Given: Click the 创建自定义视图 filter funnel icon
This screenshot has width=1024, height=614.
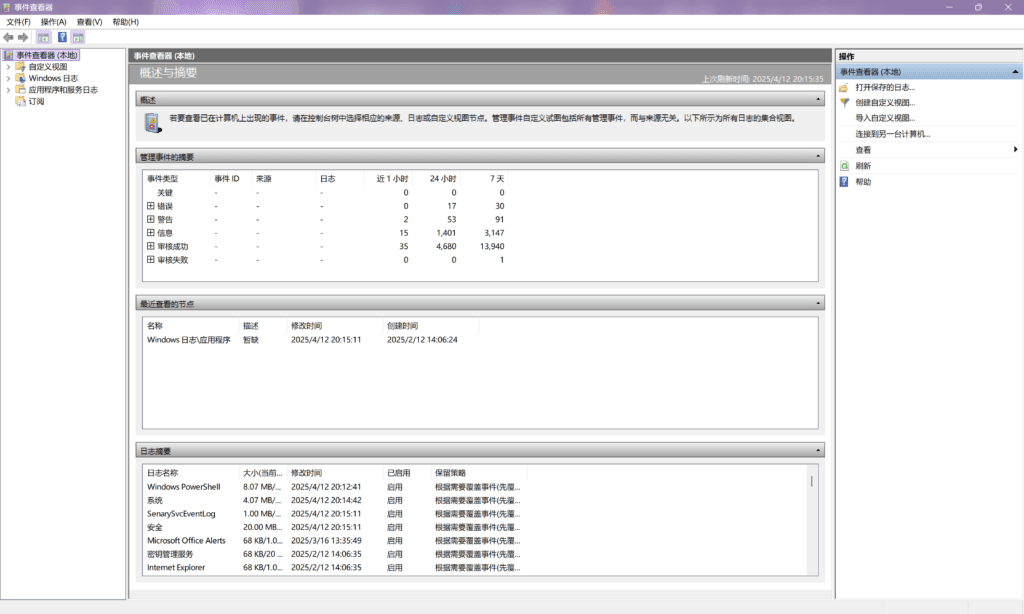Looking at the screenshot, I should click(x=844, y=103).
